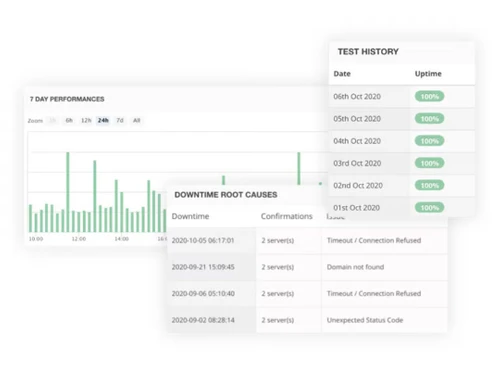Click the Date column header
Image resolution: width=500 pixels, height=375 pixels.
click(x=342, y=74)
